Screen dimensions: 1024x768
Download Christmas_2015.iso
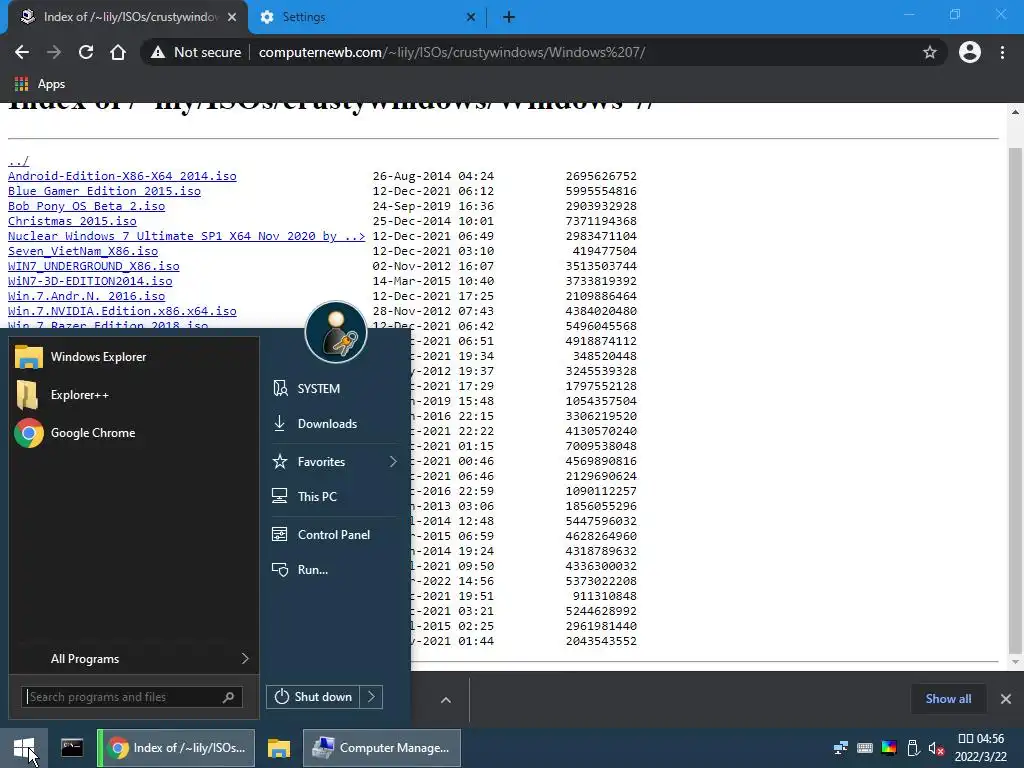(x=72, y=221)
